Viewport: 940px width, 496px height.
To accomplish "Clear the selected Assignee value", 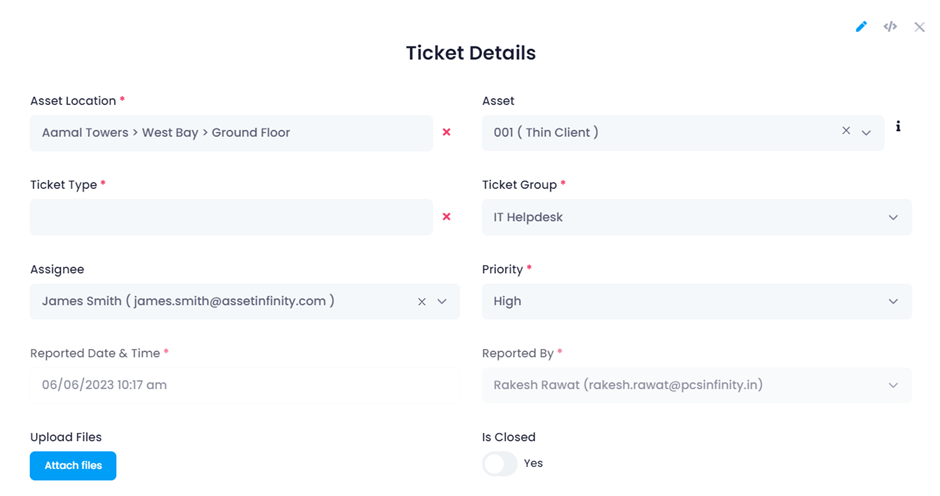I will [422, 301].
